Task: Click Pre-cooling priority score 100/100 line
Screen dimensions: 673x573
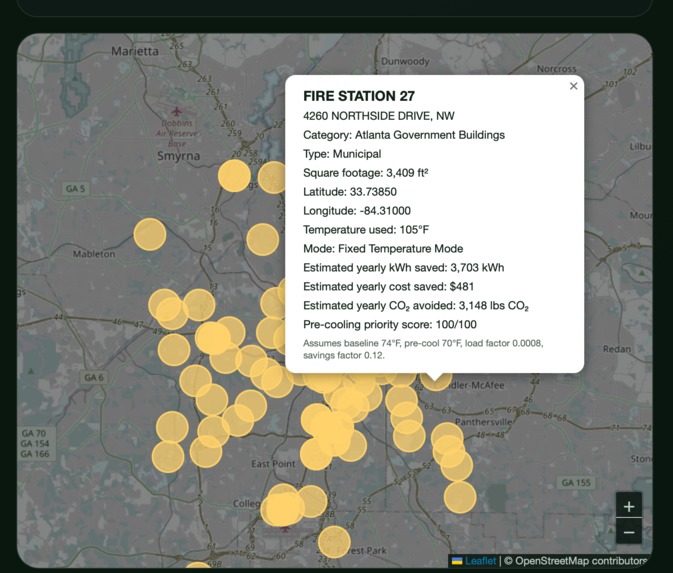Action: 389,324
